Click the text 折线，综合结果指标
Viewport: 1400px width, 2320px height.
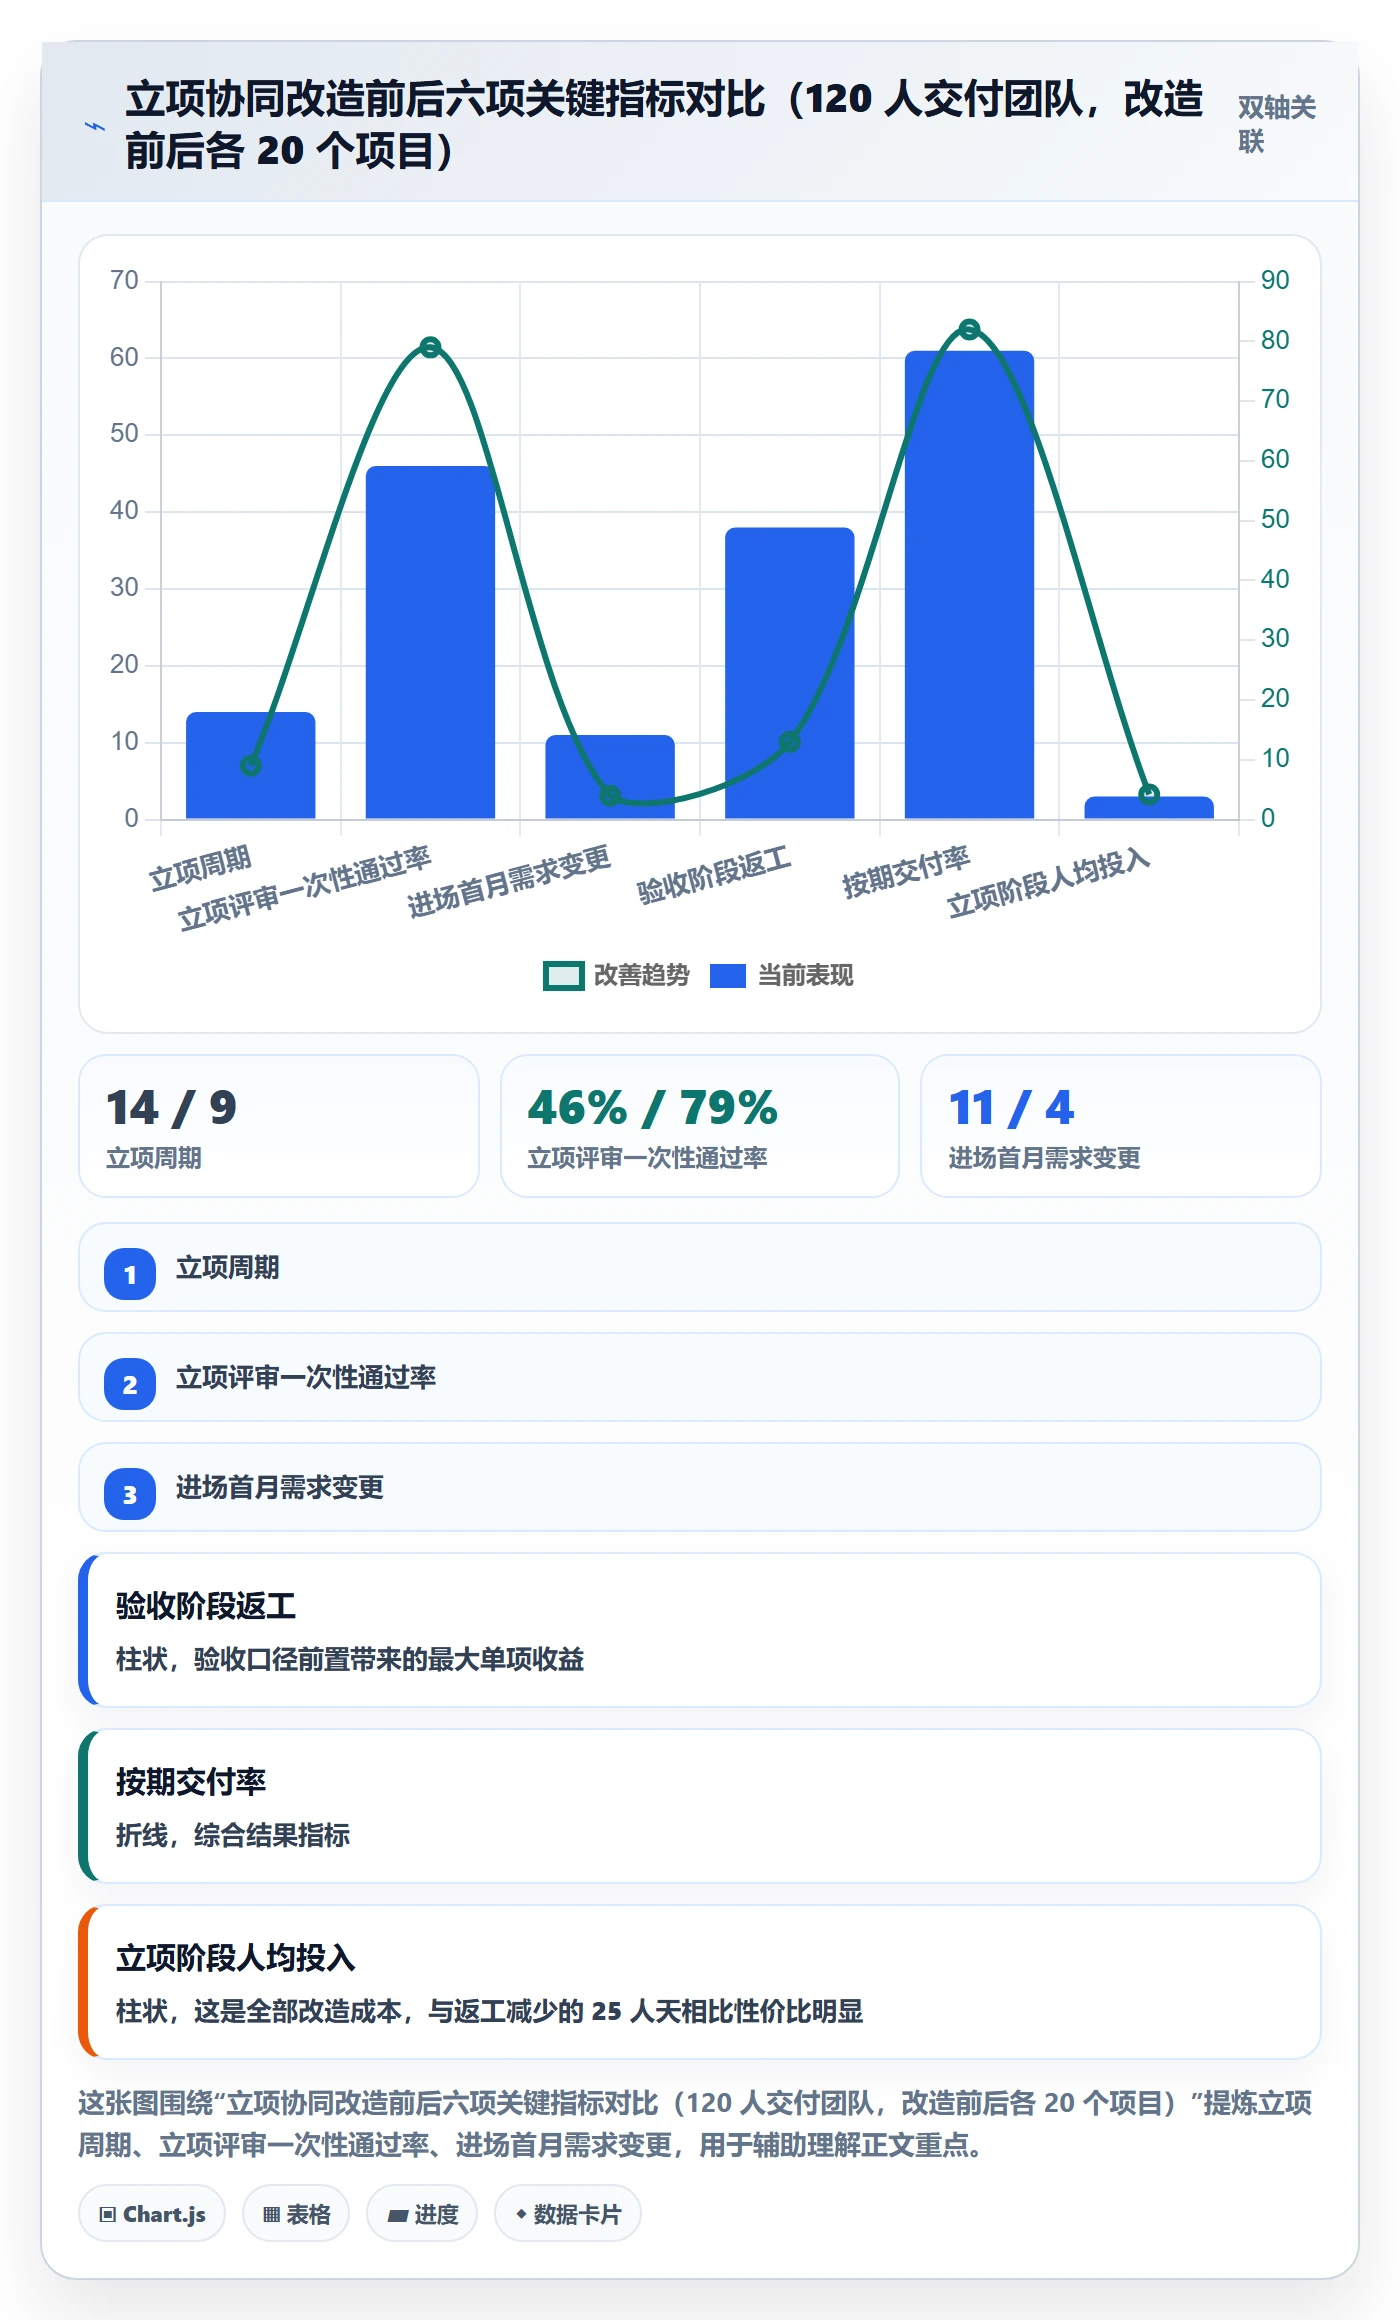[233, 1835]
